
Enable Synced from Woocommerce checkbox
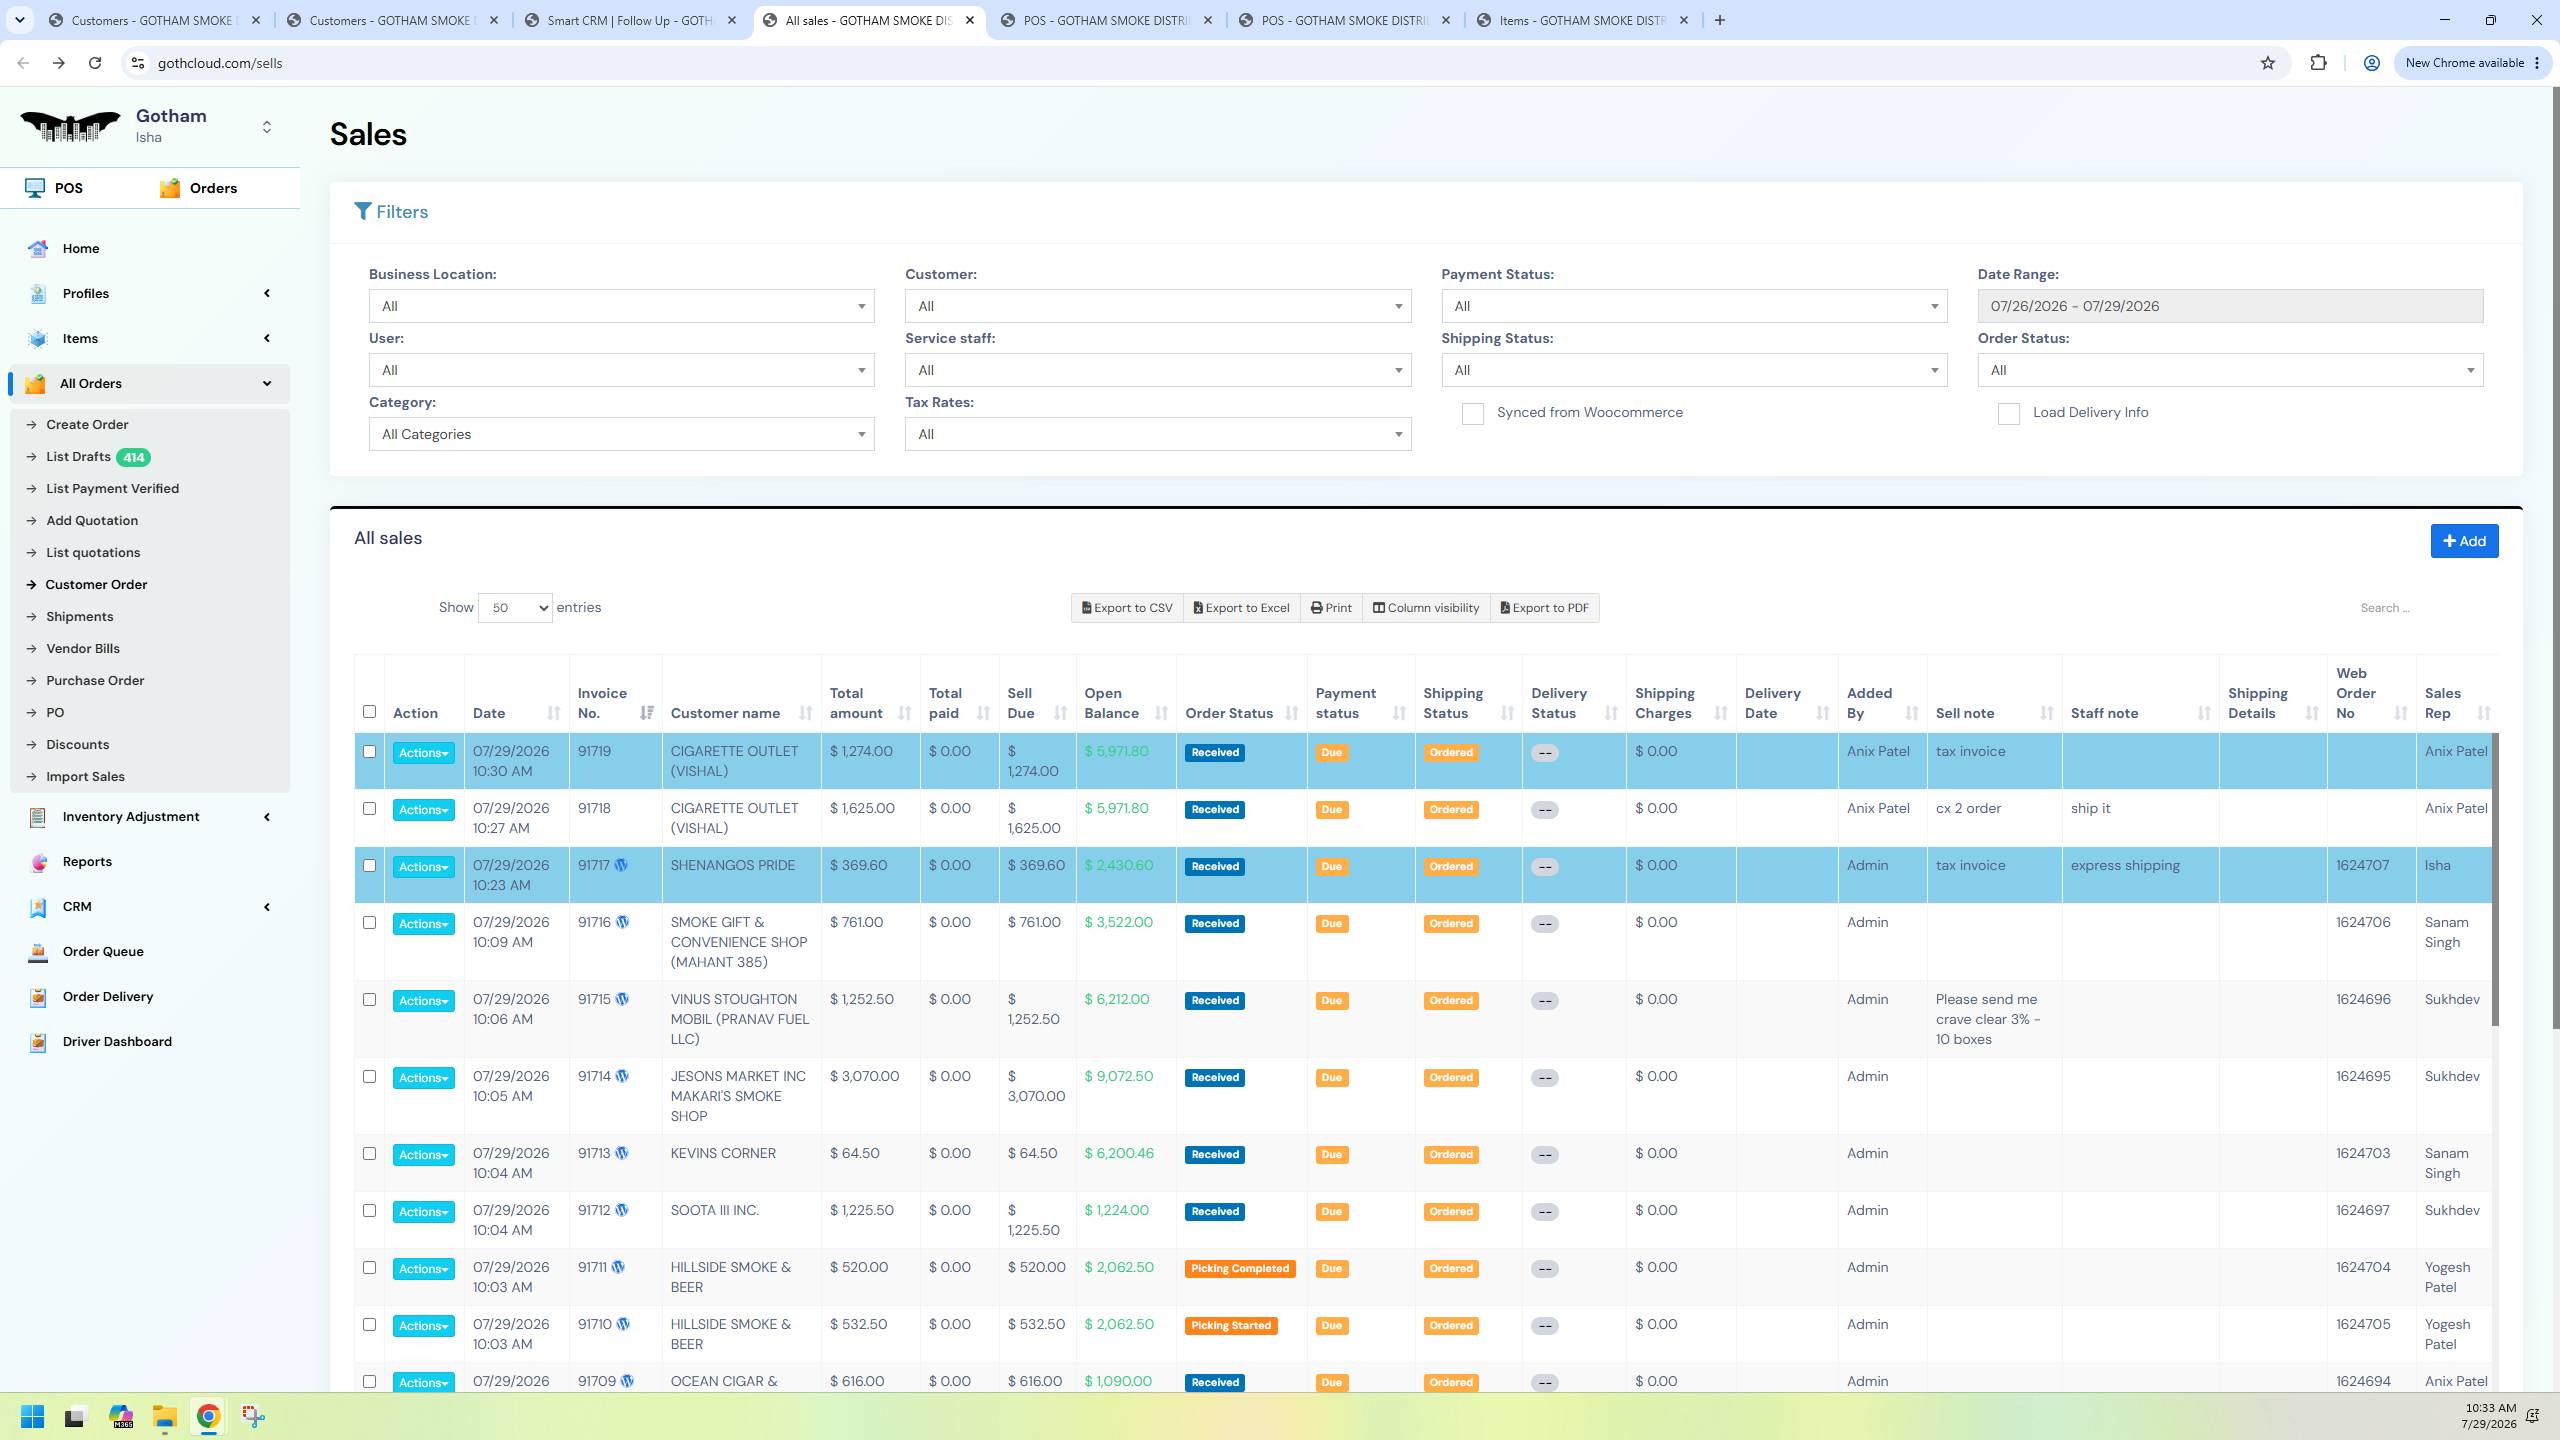pos(1472,413)
